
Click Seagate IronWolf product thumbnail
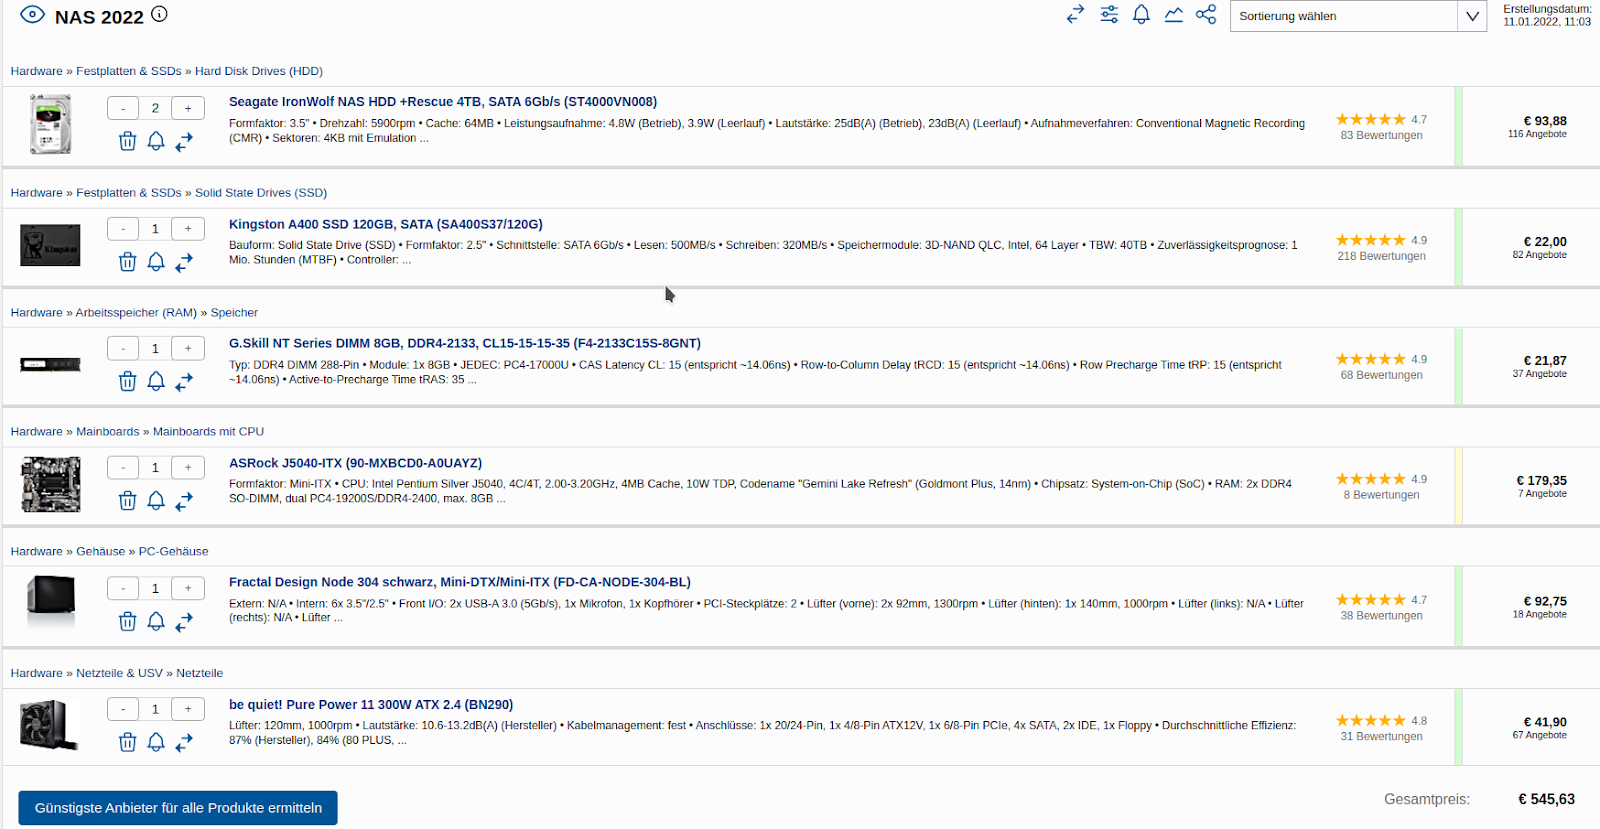coord(50,124)
